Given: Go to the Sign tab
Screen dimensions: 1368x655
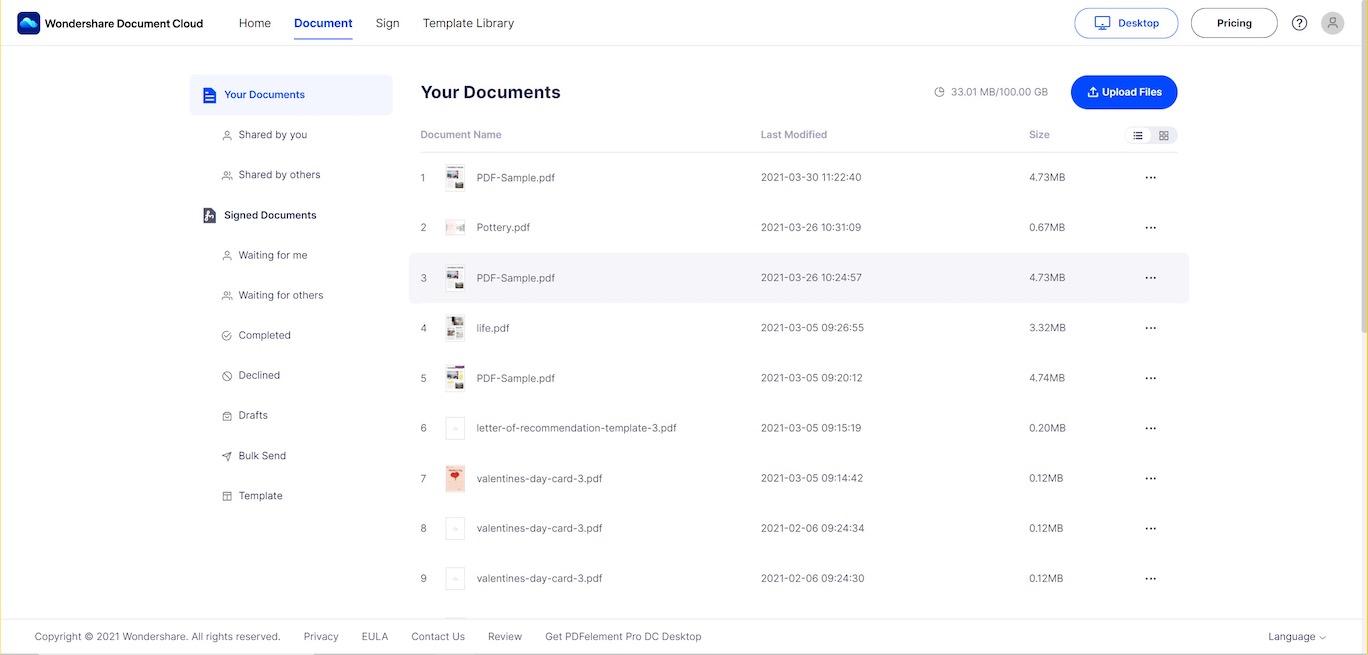Looking at the screenshot, I should tap(387, 23).
